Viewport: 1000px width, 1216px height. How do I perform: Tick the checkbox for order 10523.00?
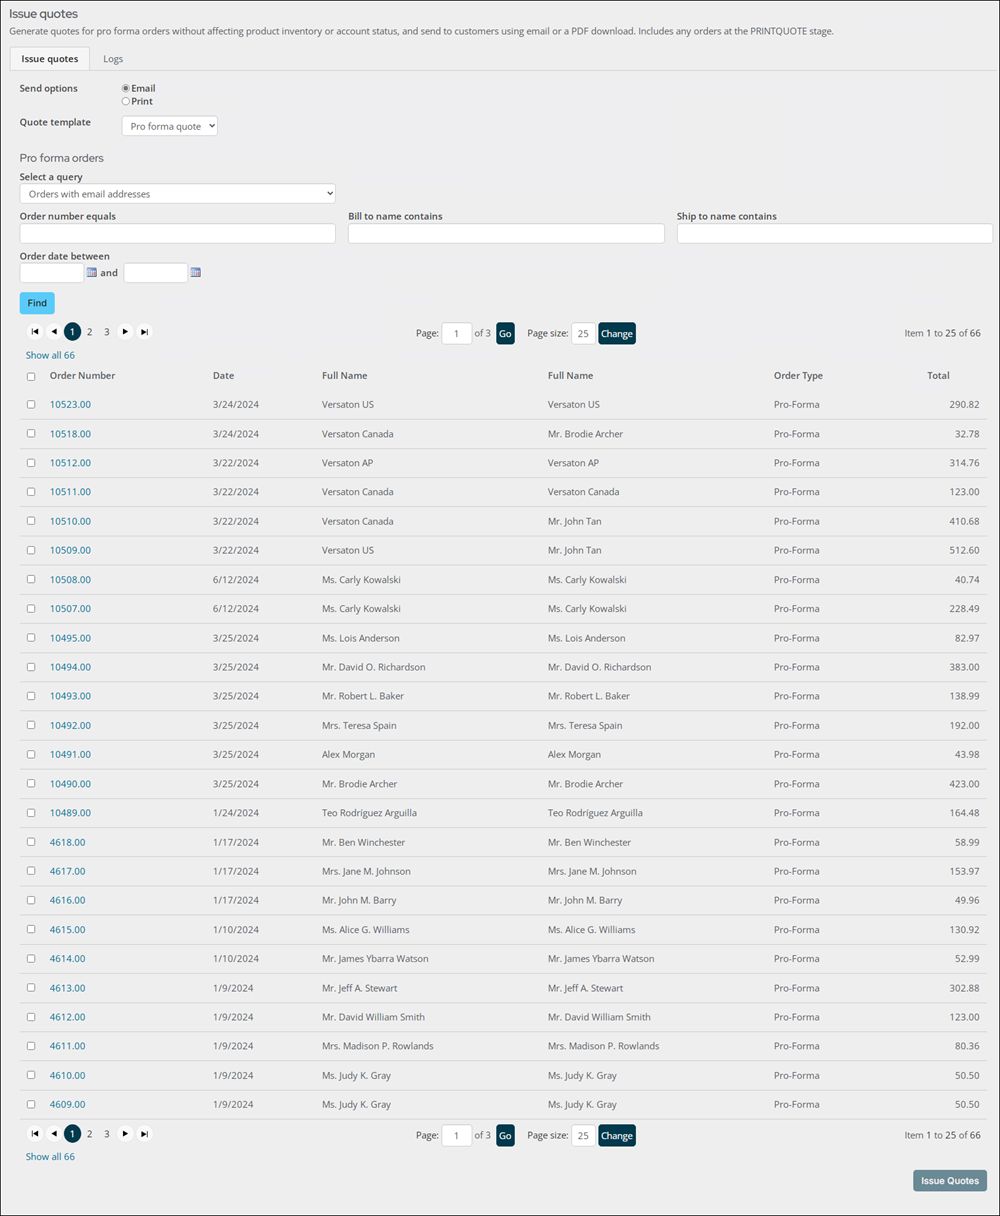[31, 404]
